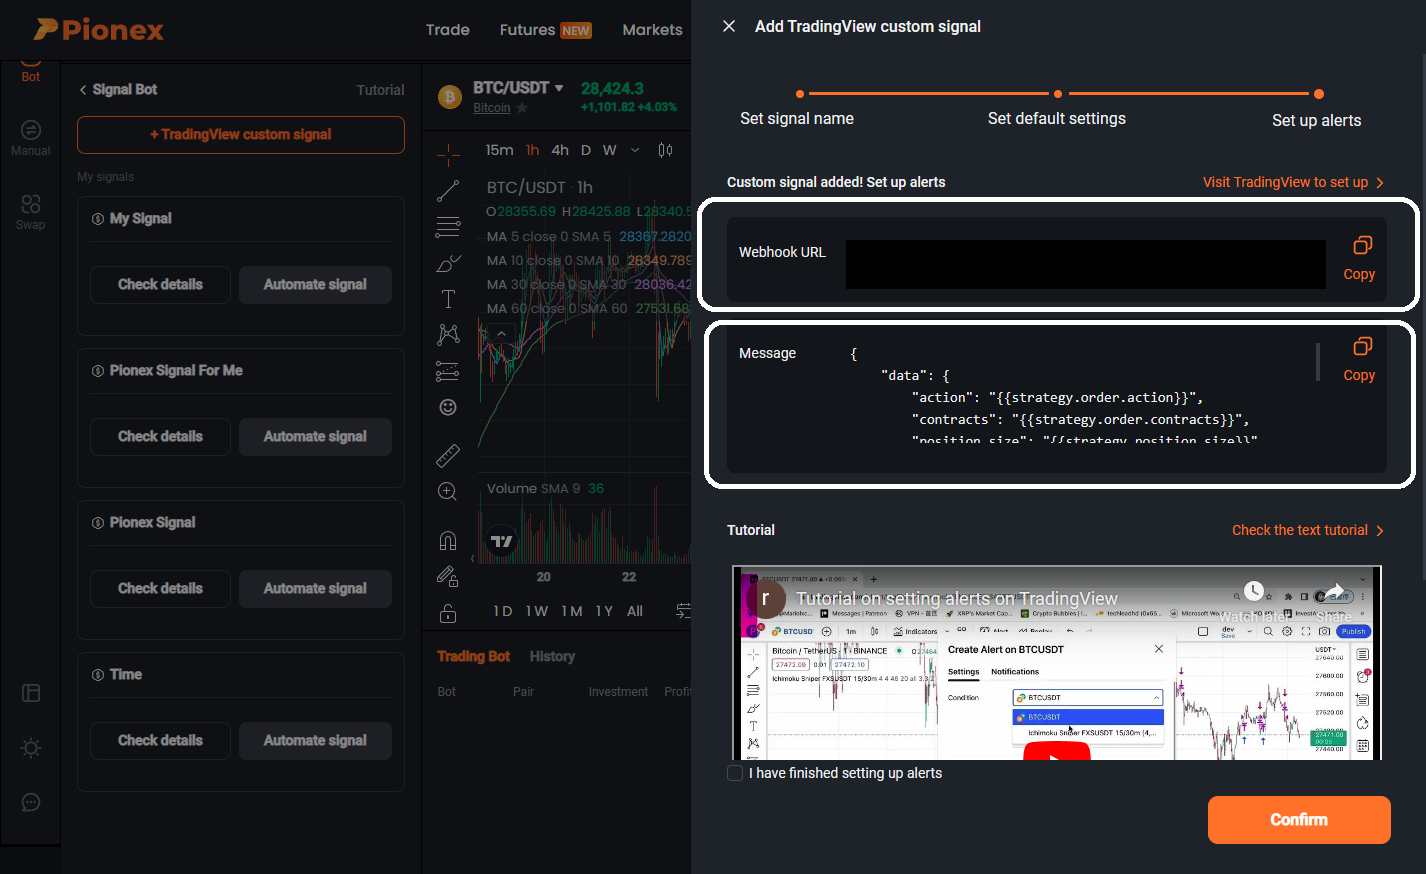The image size is (1426, 874).
Task: Click + TradingView custom signal button
Action: pos(241,135)
